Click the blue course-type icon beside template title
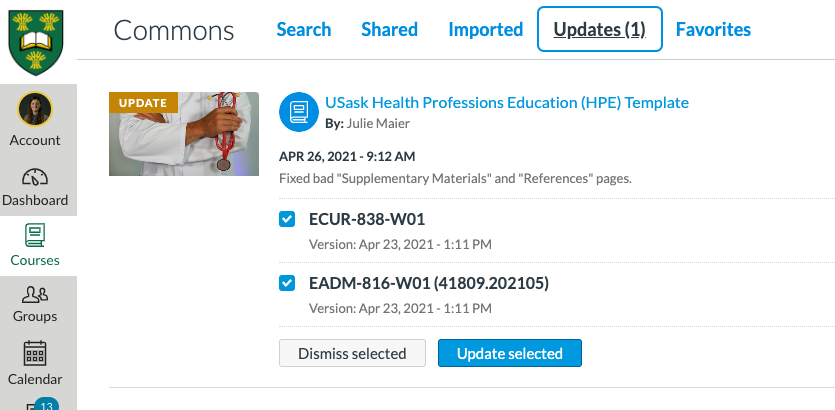This screenshot has height=410, width=835. click(299, 112)
